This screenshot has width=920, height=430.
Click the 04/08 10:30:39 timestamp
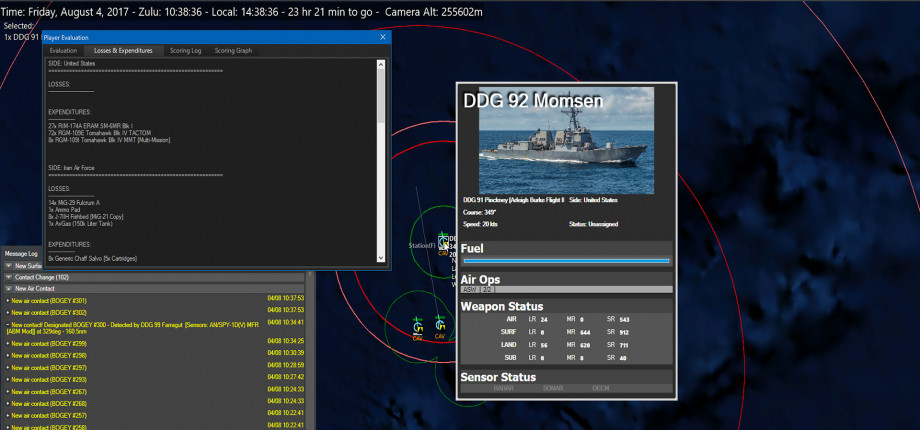pyautogui.click(x=285, y=353)
